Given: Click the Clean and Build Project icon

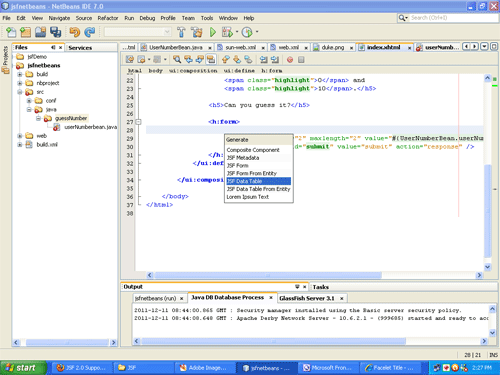Looking at the screenshot, I should point(197,32).
